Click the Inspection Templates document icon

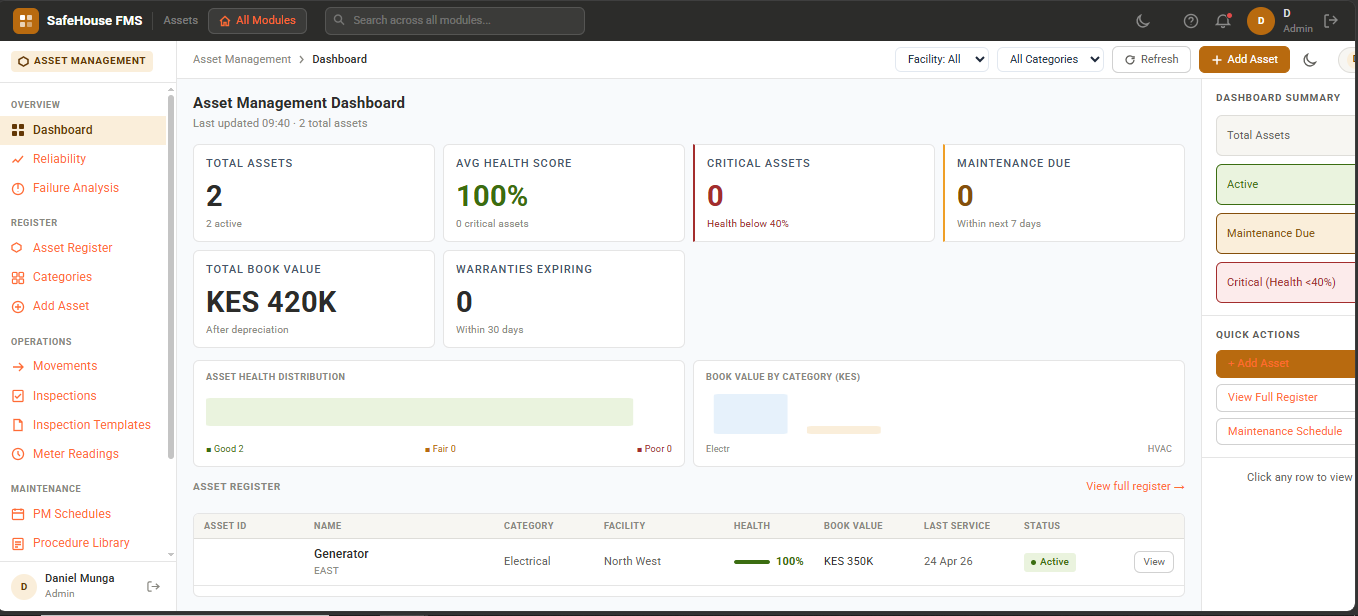pyautogui.click(x=18, y=425)
